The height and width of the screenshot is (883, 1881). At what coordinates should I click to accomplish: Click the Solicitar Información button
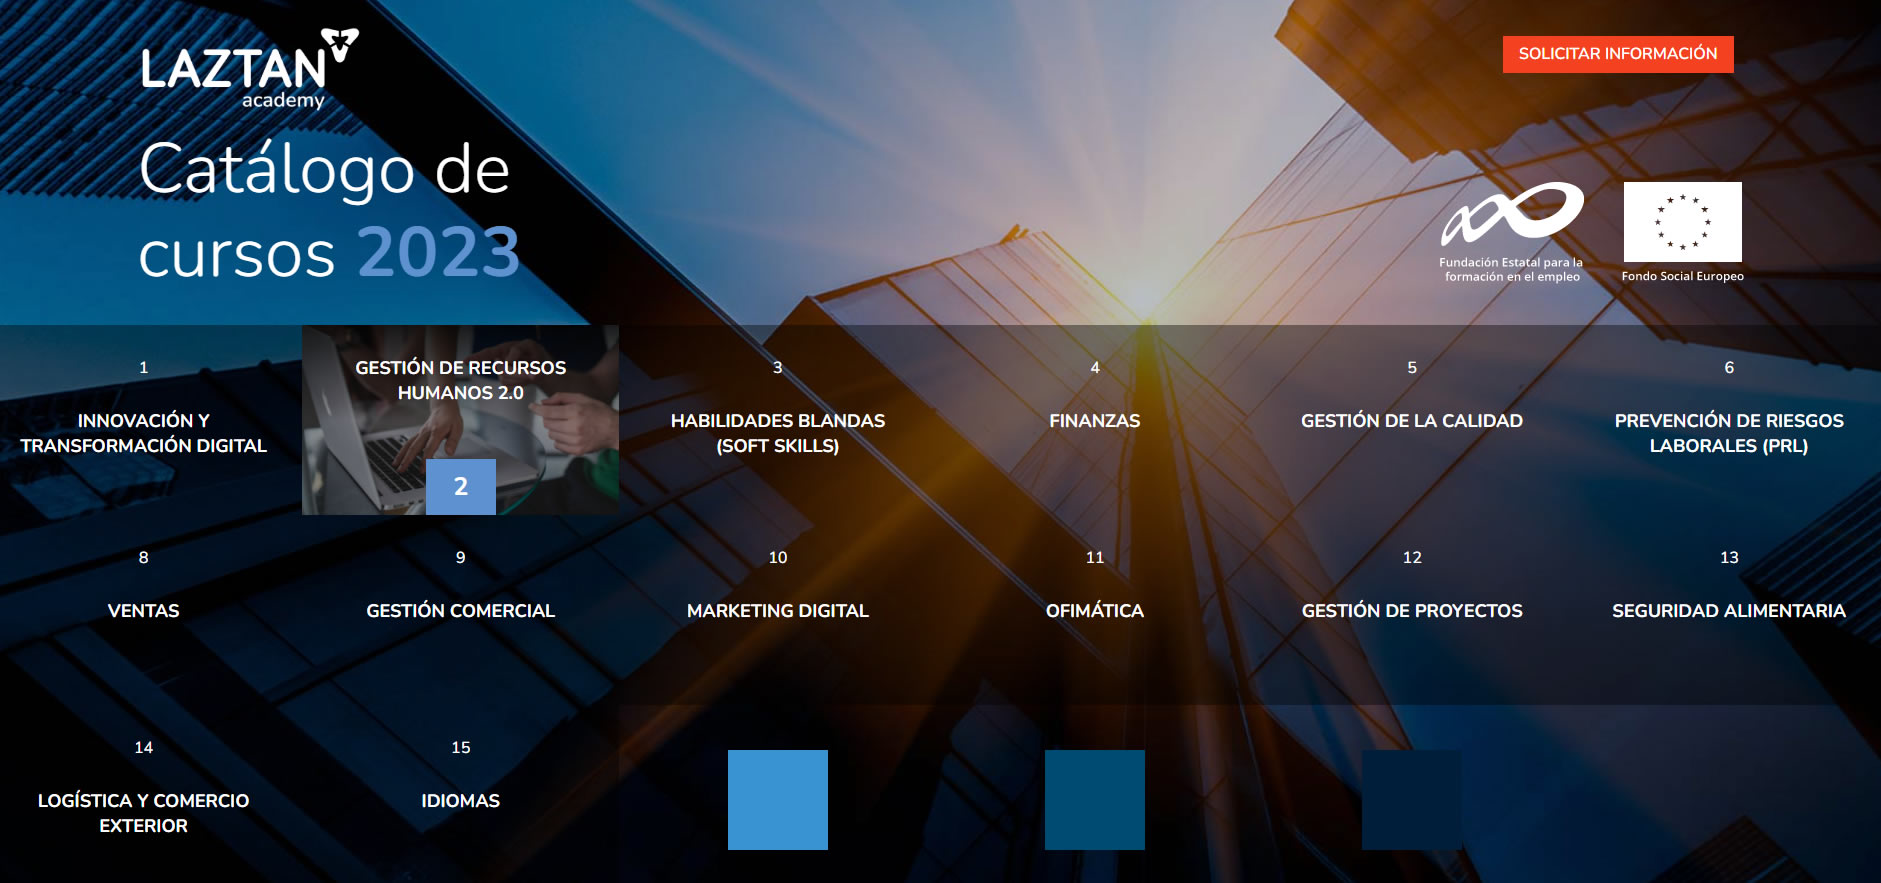[x=1617, y=54]
